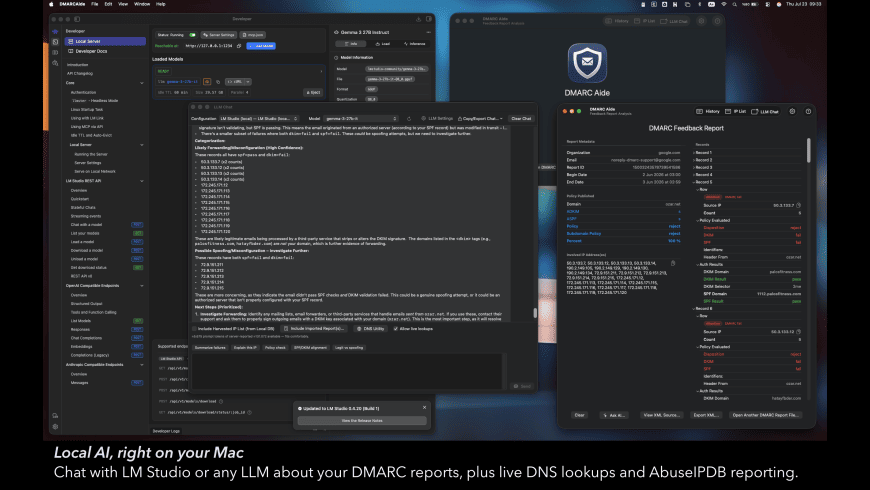870x490 pixels.
Task: Collapse OpenAI Compatible Endpoints section
Action: coord(141,286)
